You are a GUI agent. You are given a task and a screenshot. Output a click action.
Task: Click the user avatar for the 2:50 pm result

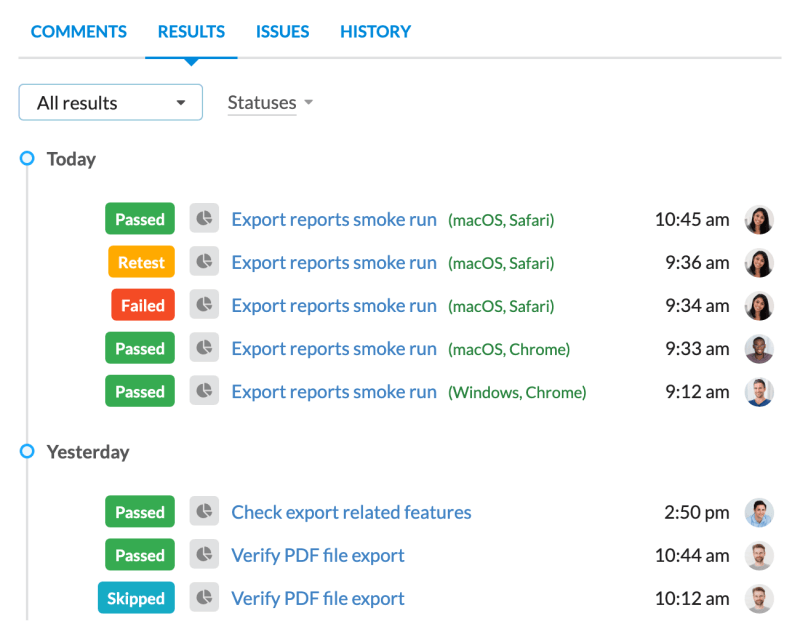pyautogui.click(x=759, y=512)
